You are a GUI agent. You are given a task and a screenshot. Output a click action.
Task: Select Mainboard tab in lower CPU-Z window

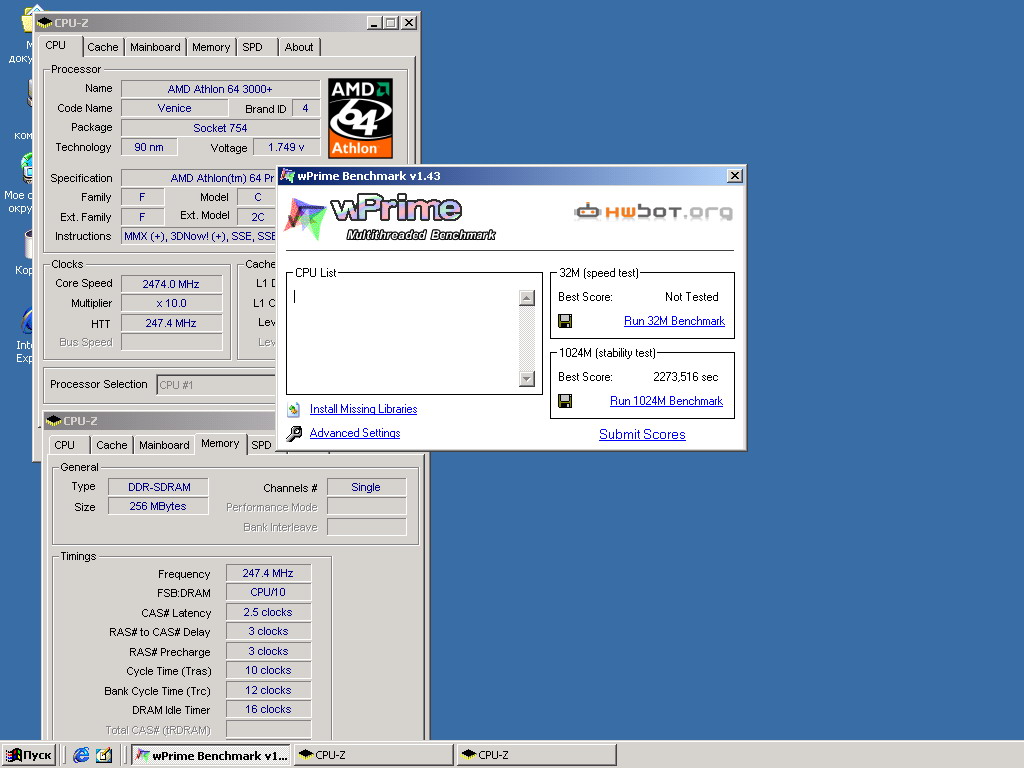[x=164, y=445]
